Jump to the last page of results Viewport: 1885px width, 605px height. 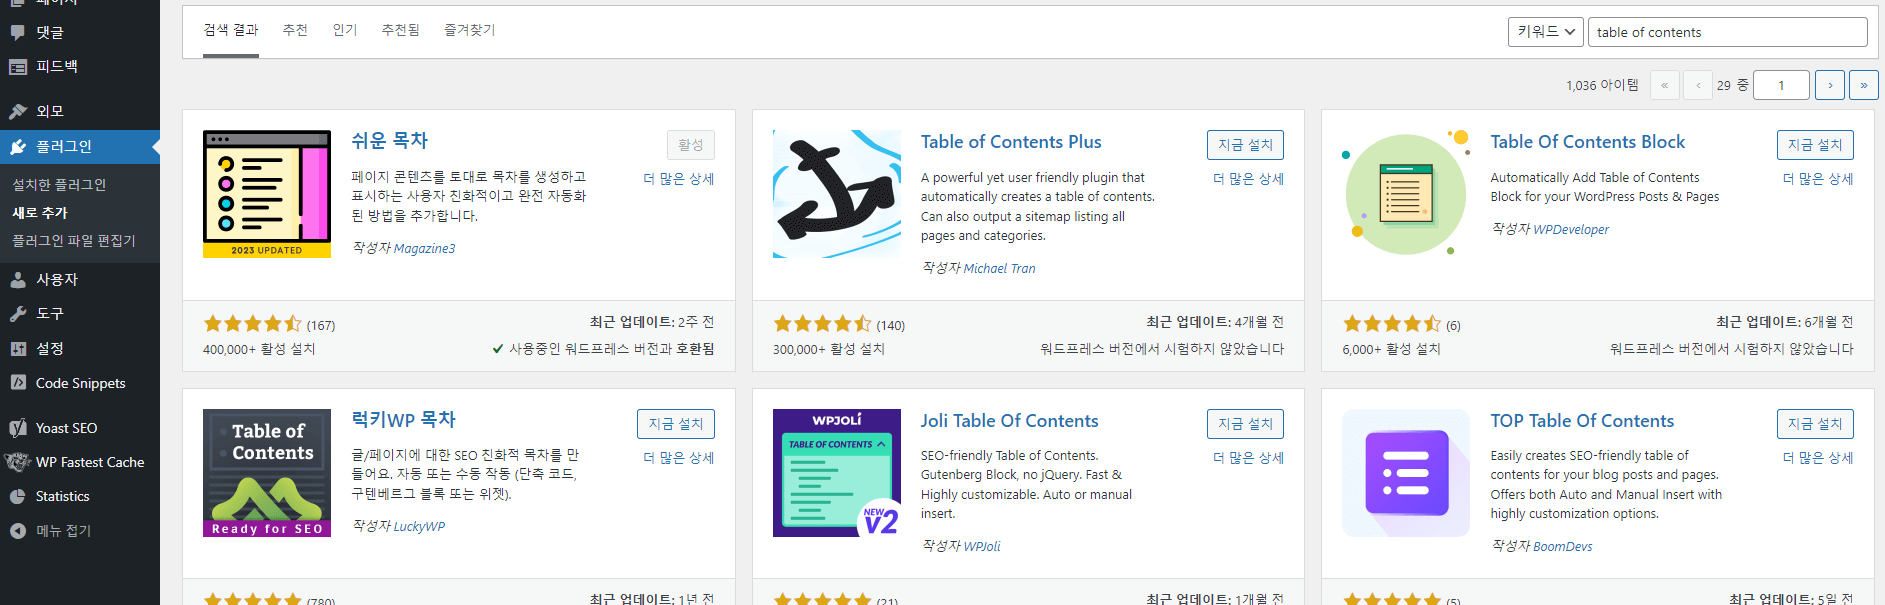pos(1864,85)
